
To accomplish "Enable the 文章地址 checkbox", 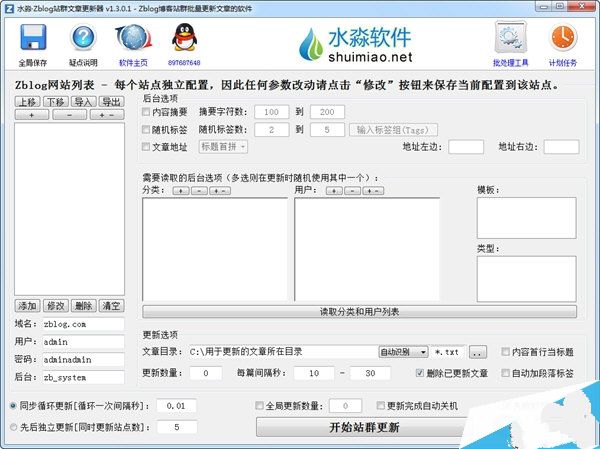I will [x=146, y=147].
